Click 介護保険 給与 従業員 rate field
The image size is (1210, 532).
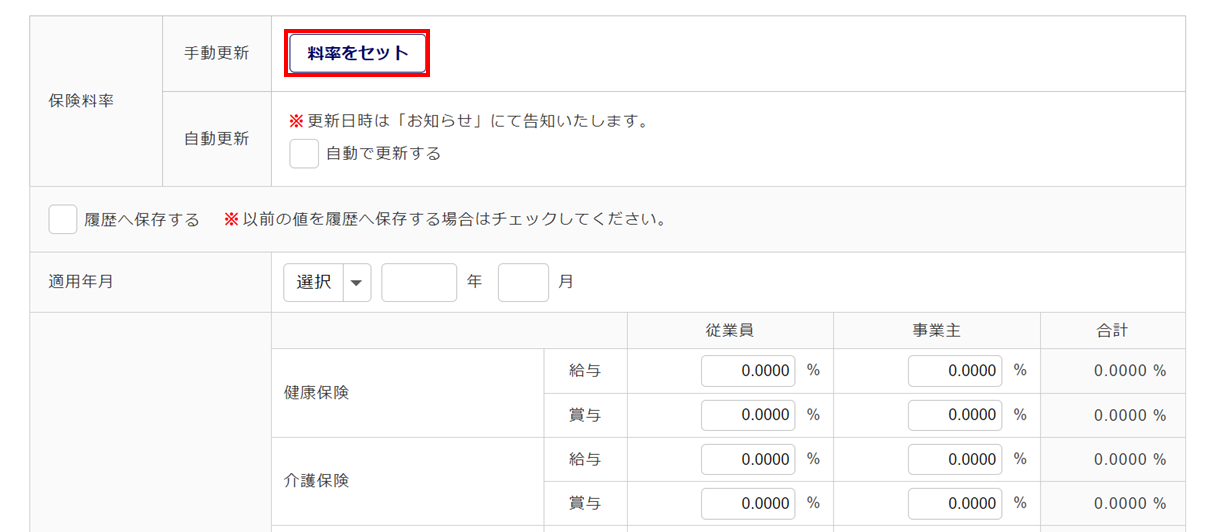pyautogui.click(x=748, y=459)
